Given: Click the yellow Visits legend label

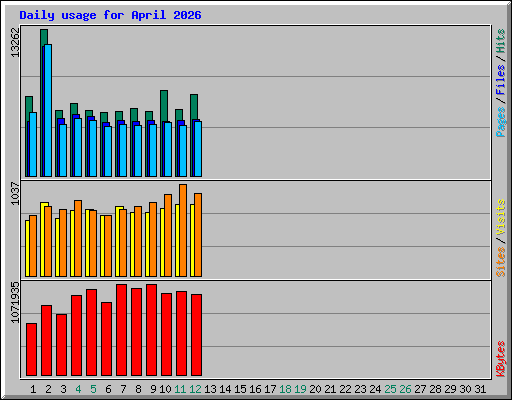Looking at the screenshot, I should coord(500,217).
